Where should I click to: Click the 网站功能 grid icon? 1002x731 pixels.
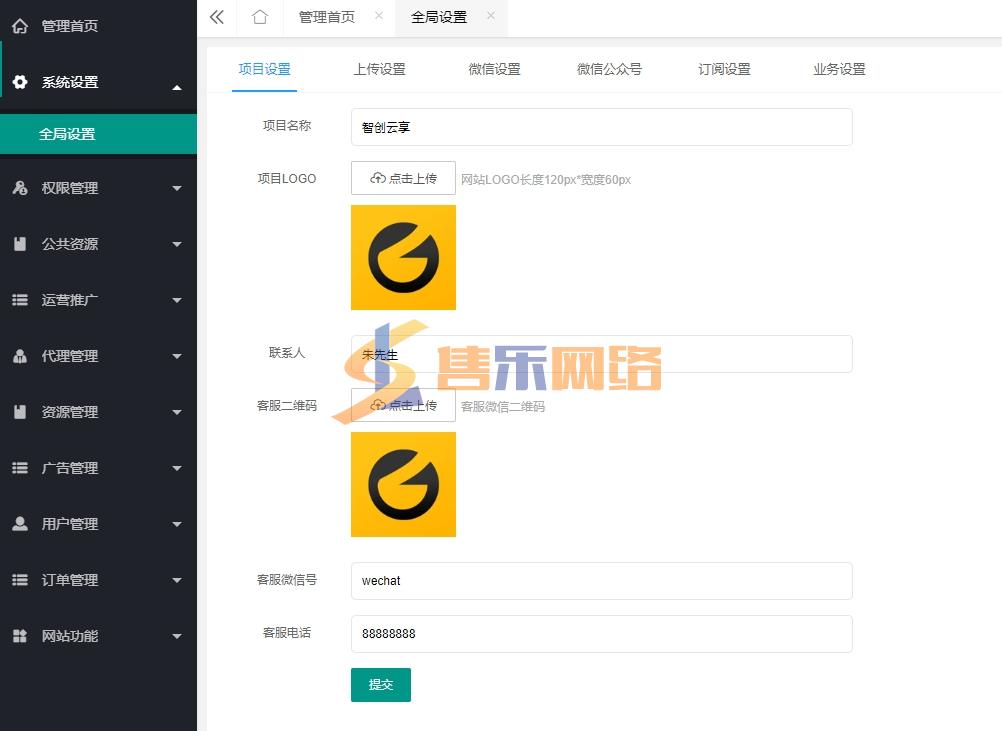click(x=20, y=636)
